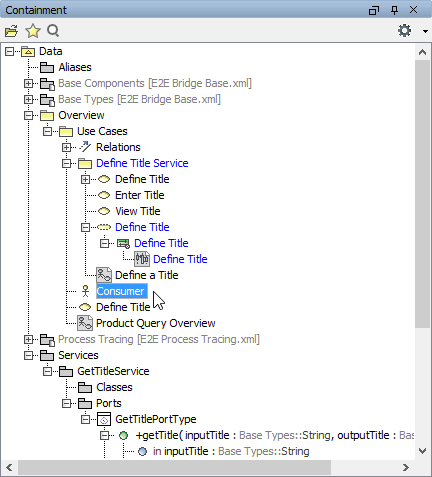Image resolution: width=432 pixels, height=477 pixels.
Task: Click the open folder toolbar icon
Action: tap(11, 31)
